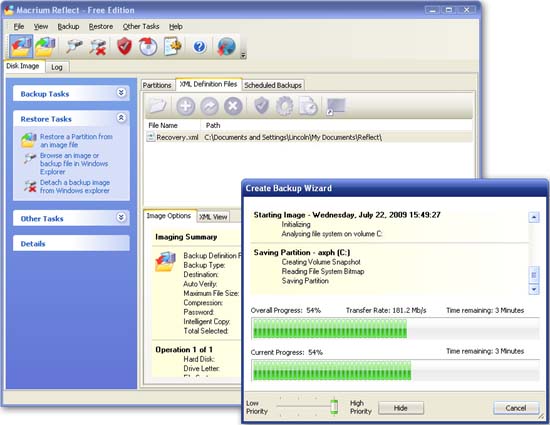Click the Path column header
The width and height of the screenshot is (550, 425).
click(336, 125)
